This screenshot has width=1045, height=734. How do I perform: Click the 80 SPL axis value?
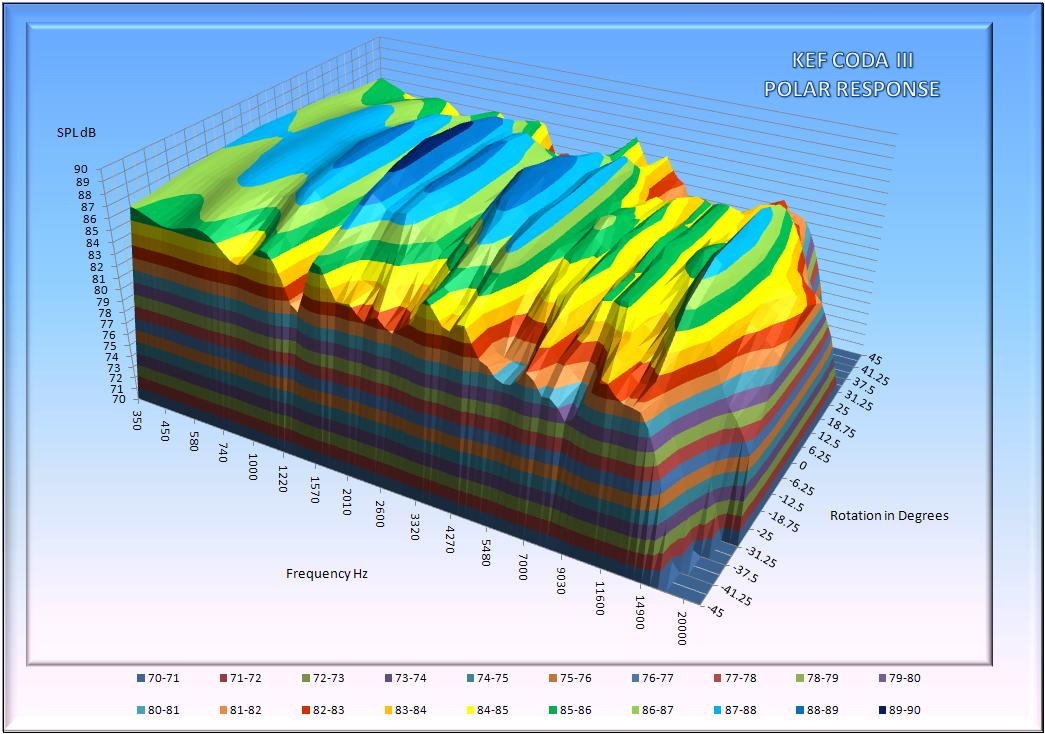pos(101,290)
